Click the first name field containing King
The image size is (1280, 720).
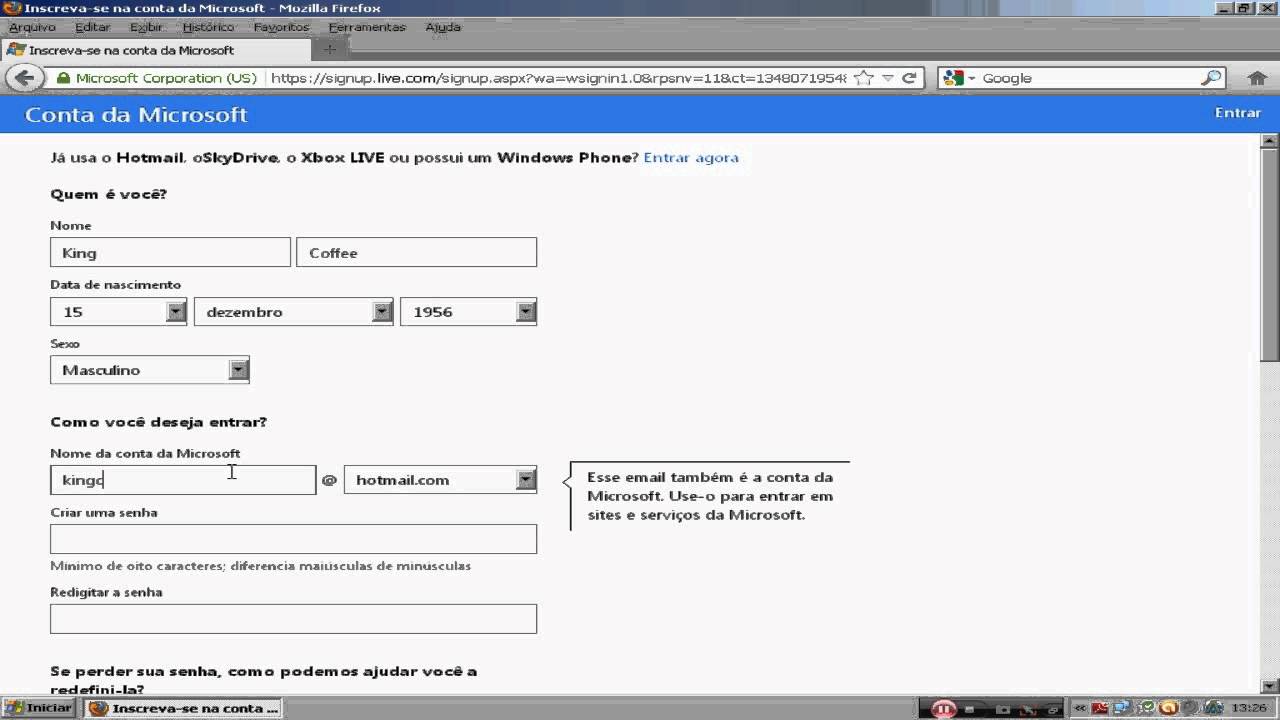click(x=170, y=252)
